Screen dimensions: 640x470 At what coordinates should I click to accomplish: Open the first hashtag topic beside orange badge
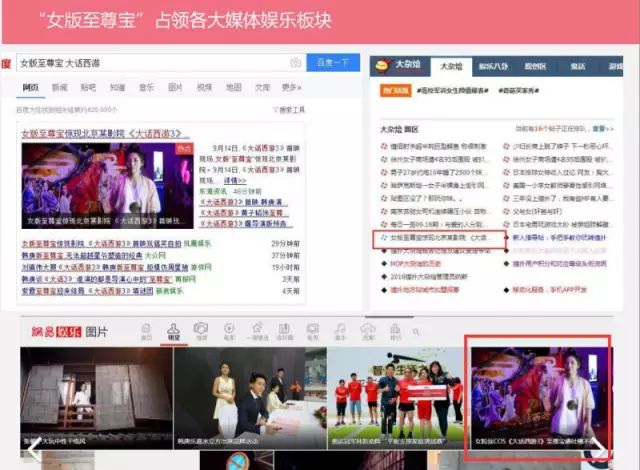tap(452, 91)
